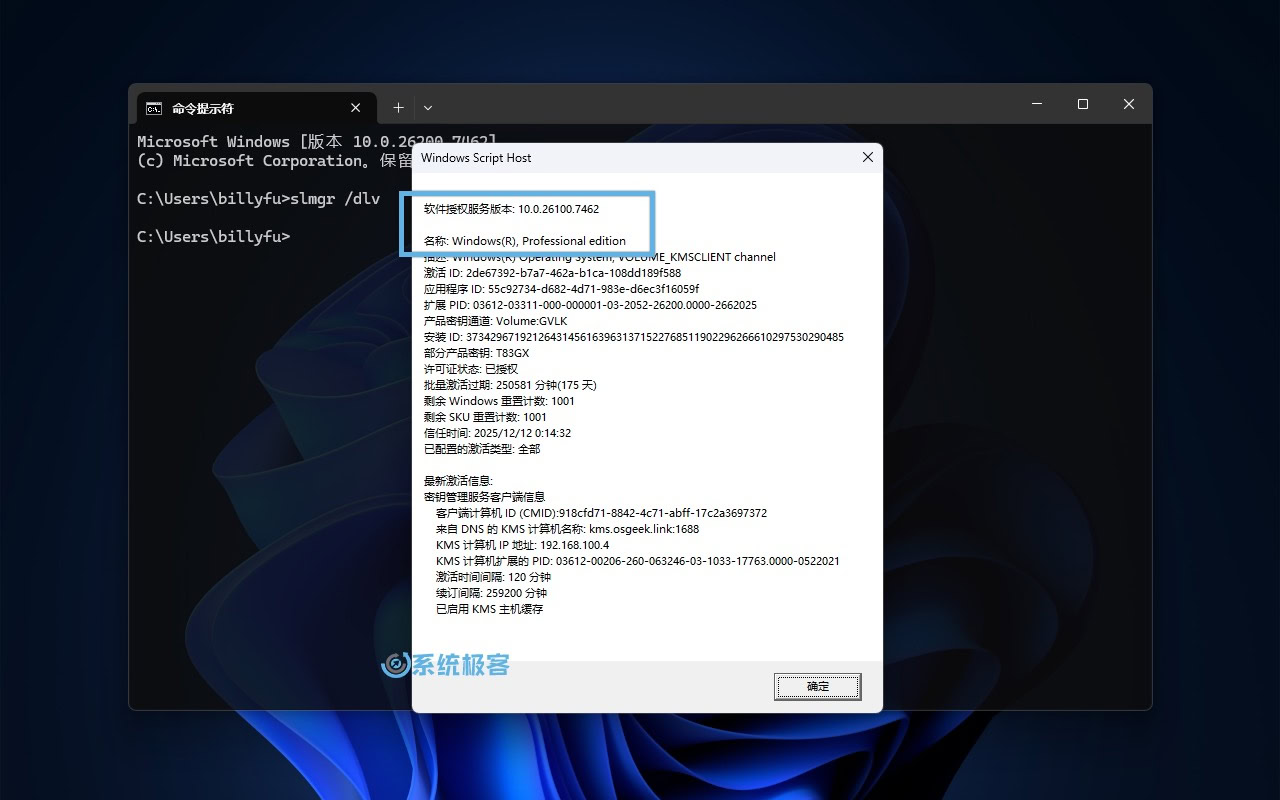Close the Windows Script Host dialog
Image resolution: width=1280 pixels, height=800 pixels.
coord(867,157)
